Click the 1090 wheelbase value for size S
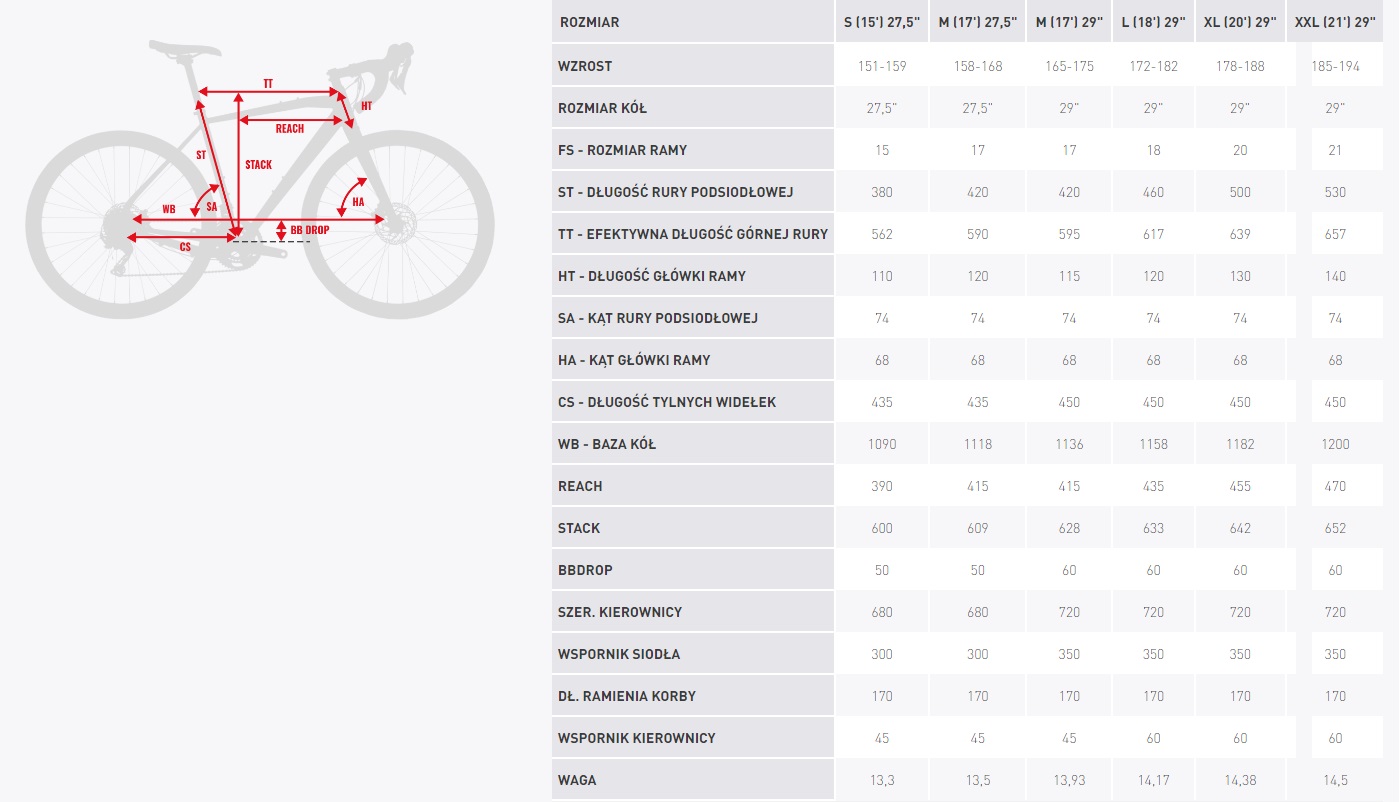1400x802 pixels. tap(882, 444)
